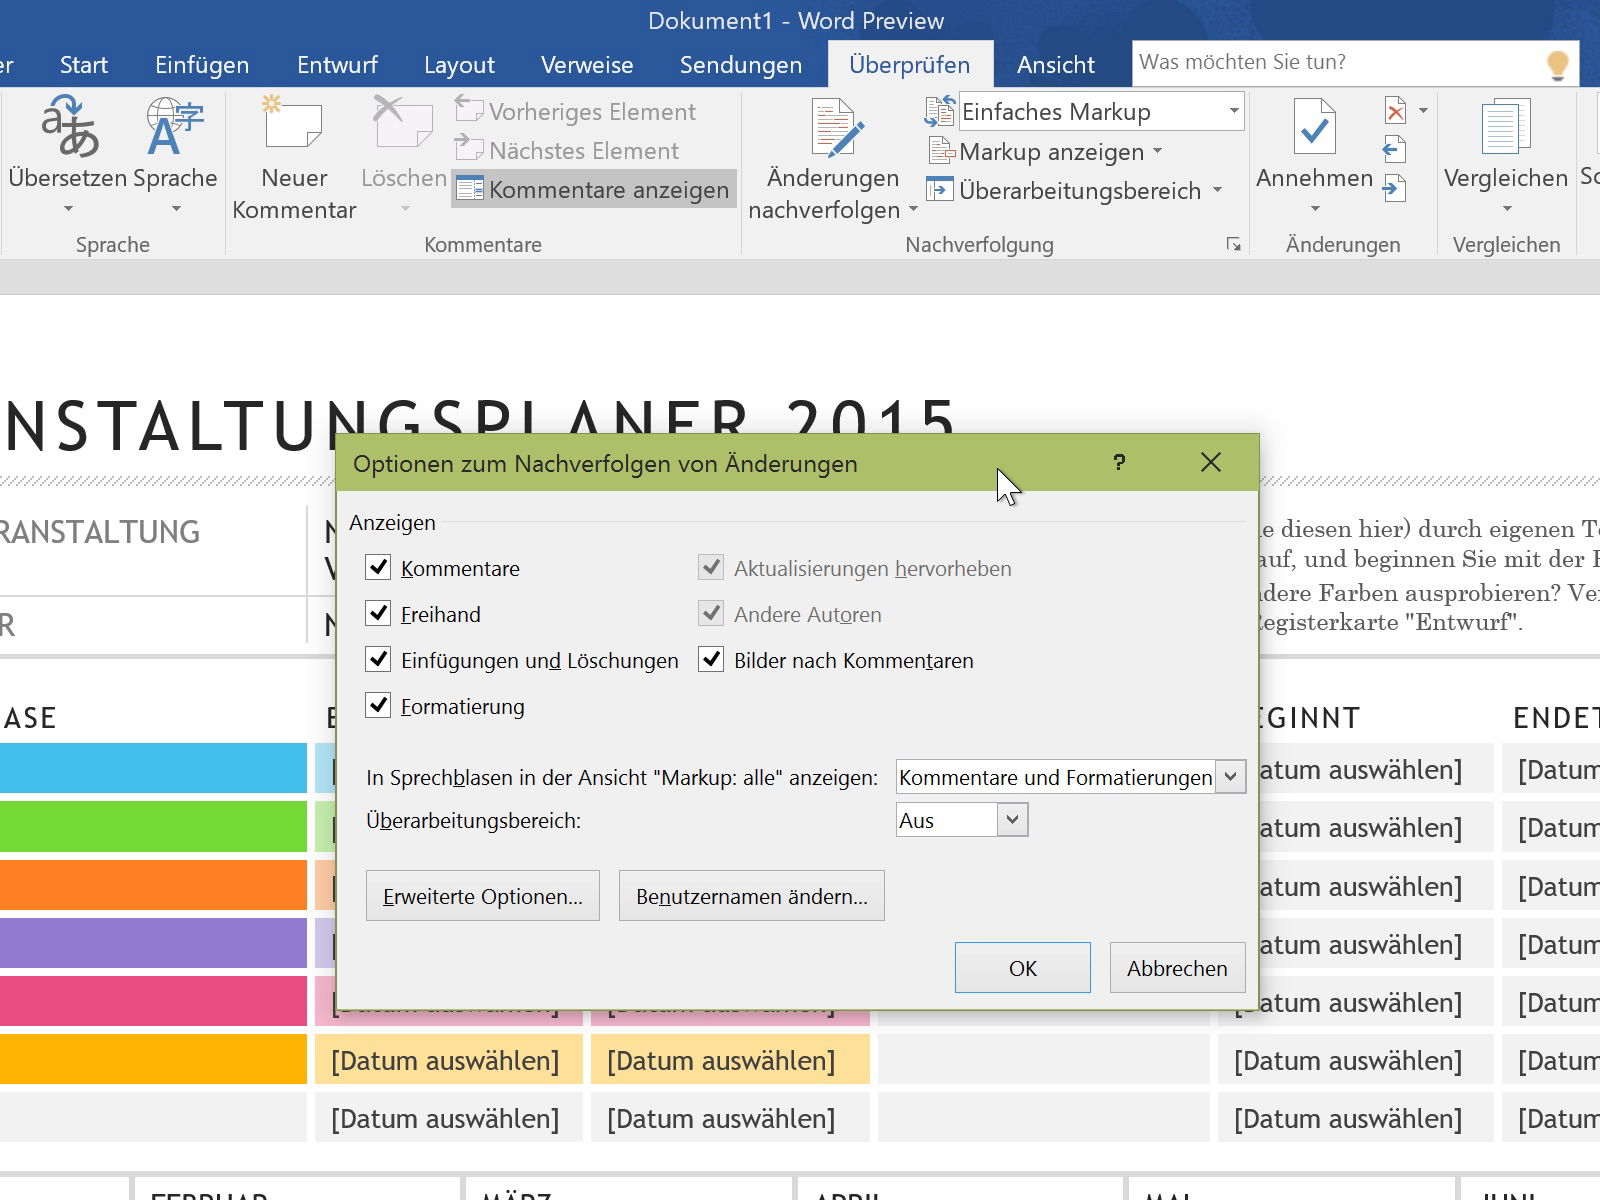Viewport: 1600px width, 1200px height.
Task: Select the blue phase color bar
Action: (x=153, y=768)
